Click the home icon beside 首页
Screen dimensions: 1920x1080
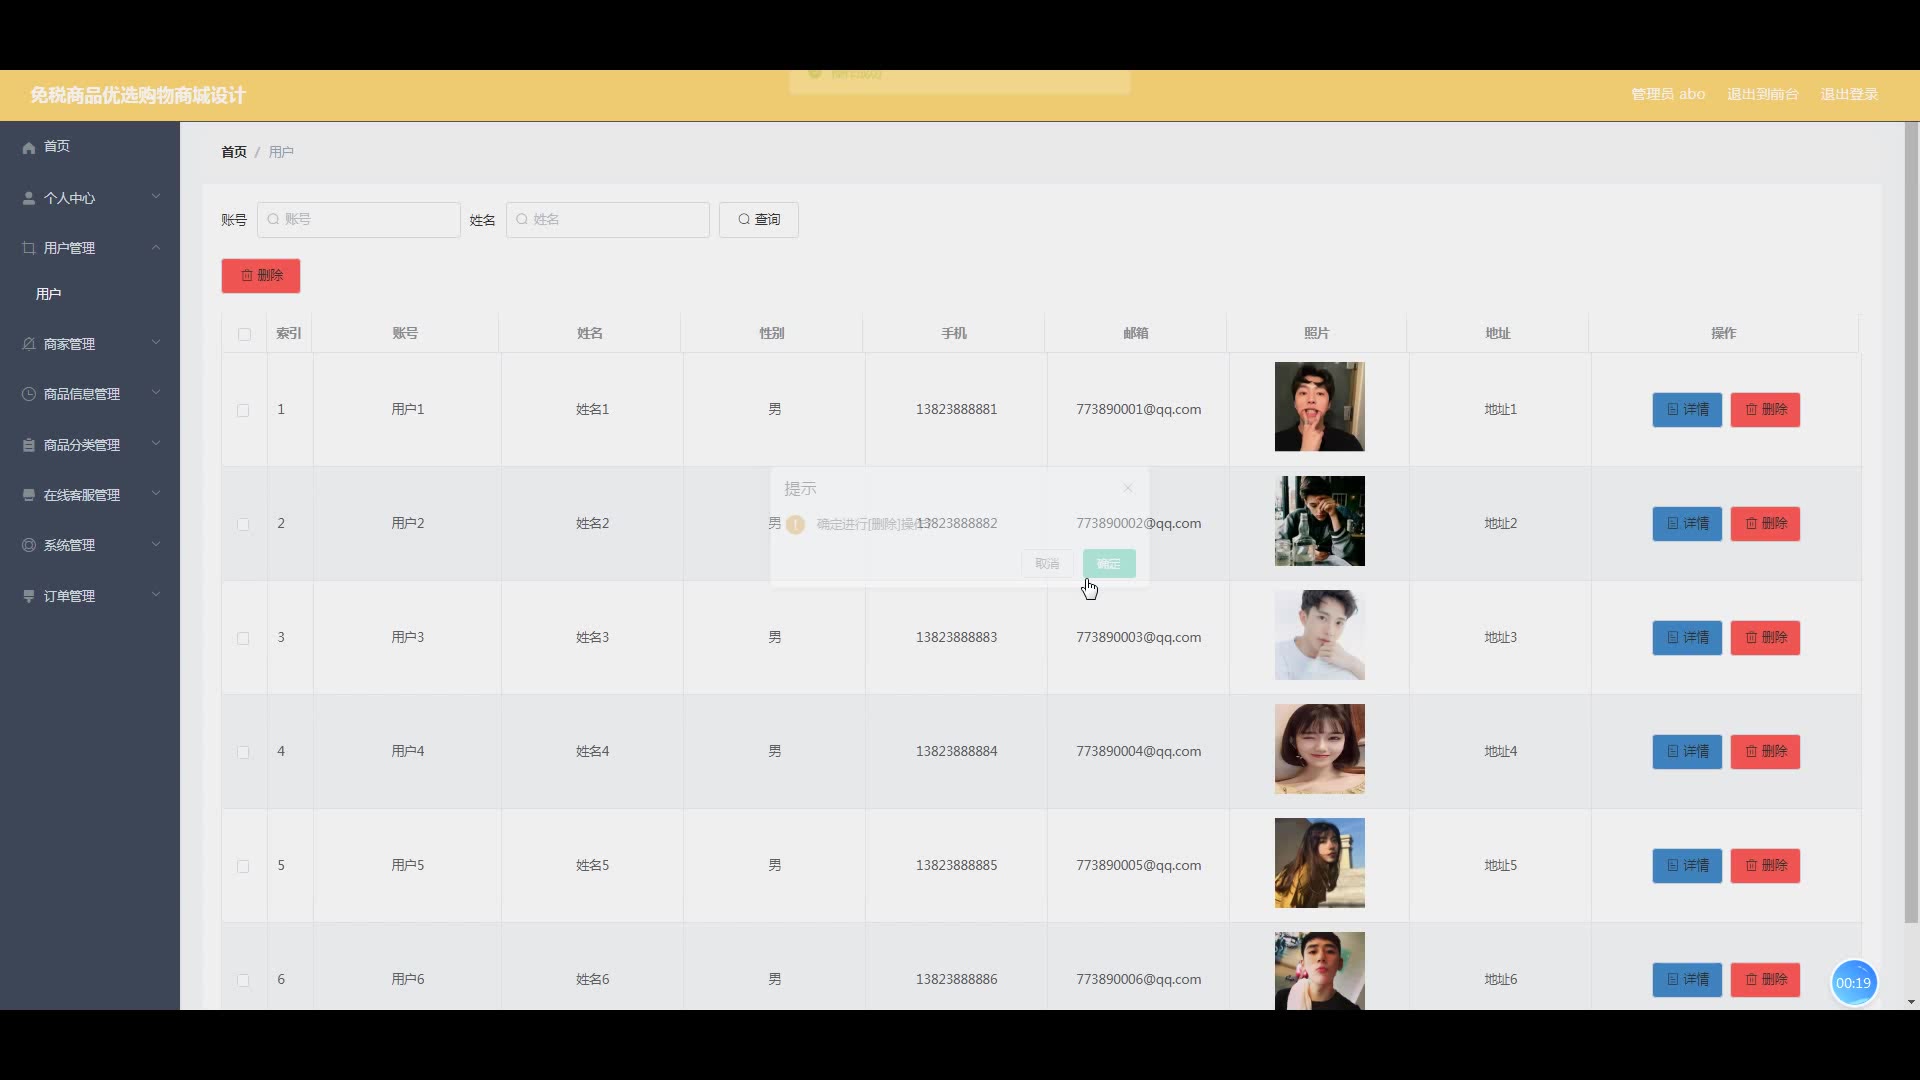[x=29, y=147]
